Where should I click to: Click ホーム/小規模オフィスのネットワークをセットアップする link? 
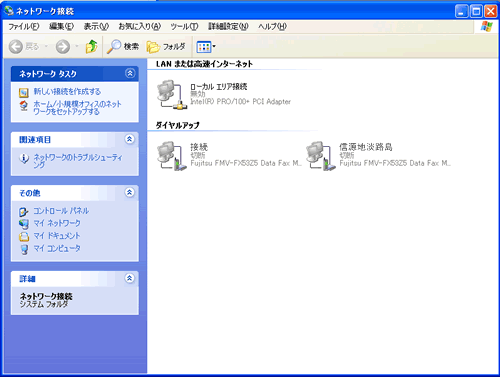click(77, 108)
